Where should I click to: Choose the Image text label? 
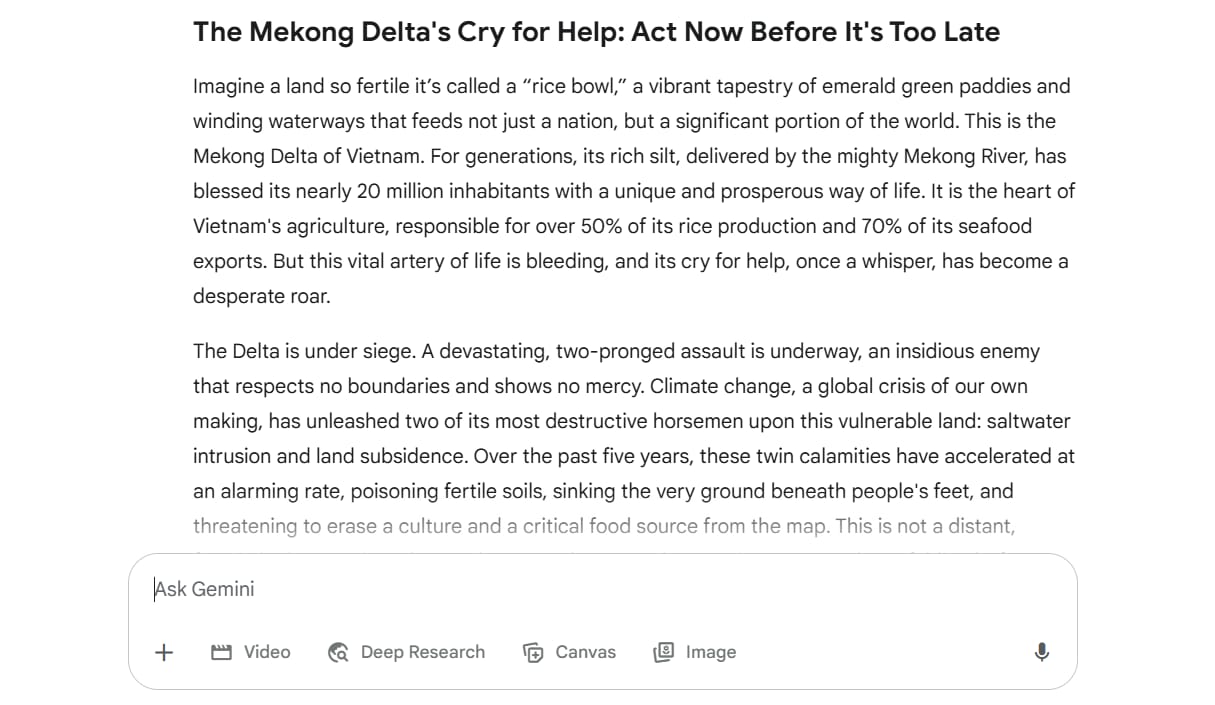pos(711,652)
